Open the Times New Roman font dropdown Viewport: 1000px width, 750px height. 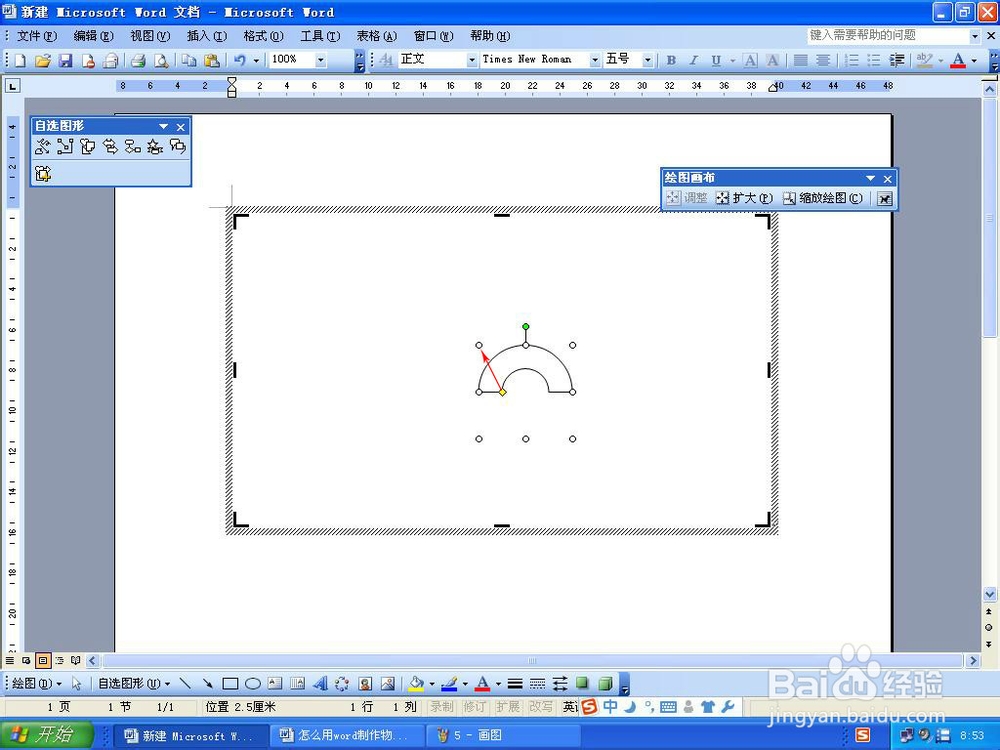(595, 60)
